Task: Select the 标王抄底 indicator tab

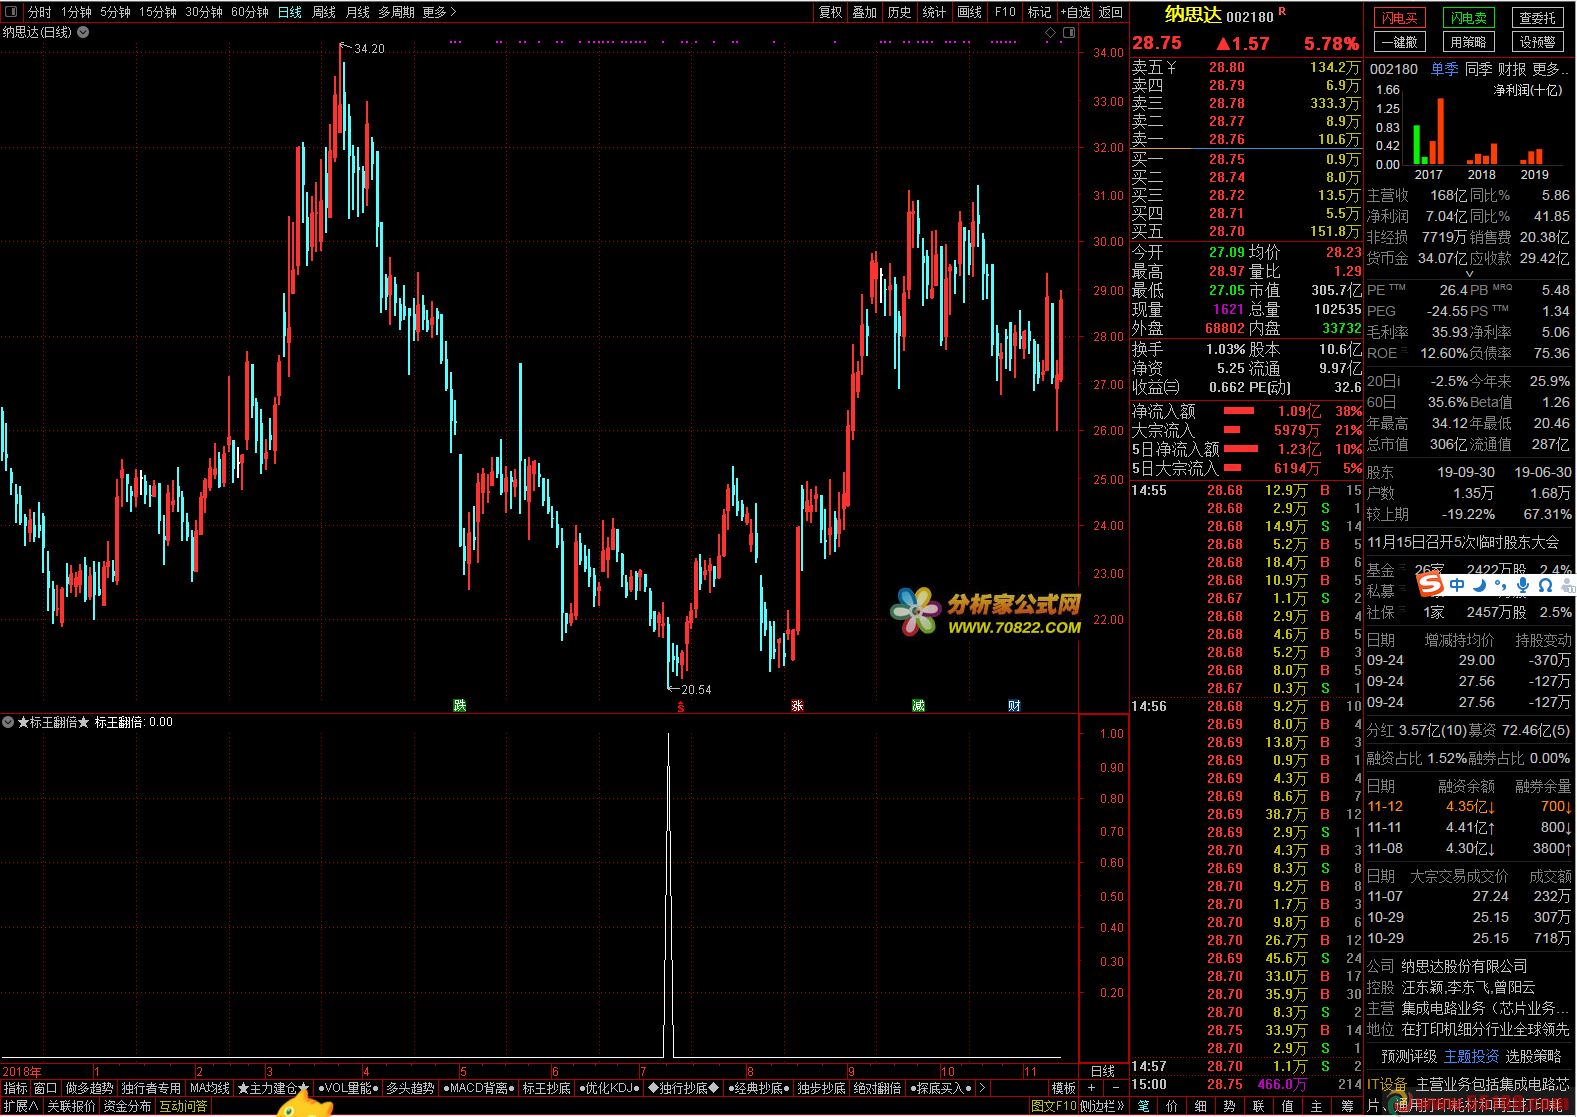Action: tap(546, 1088)
